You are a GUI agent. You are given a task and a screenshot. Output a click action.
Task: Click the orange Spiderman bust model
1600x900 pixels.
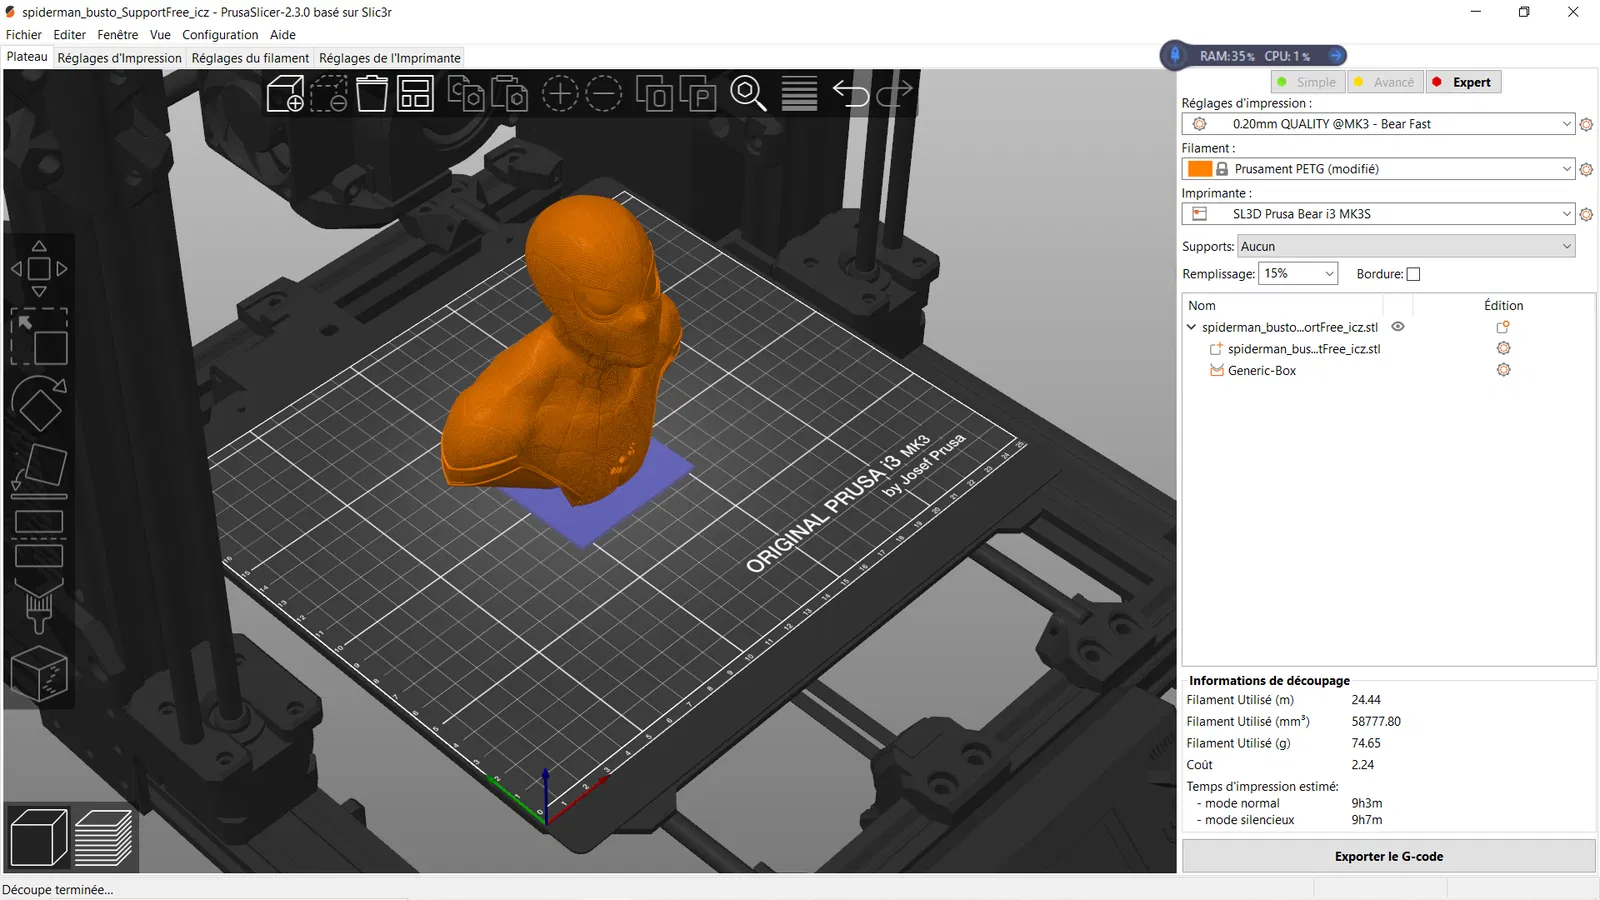point(560,350)
